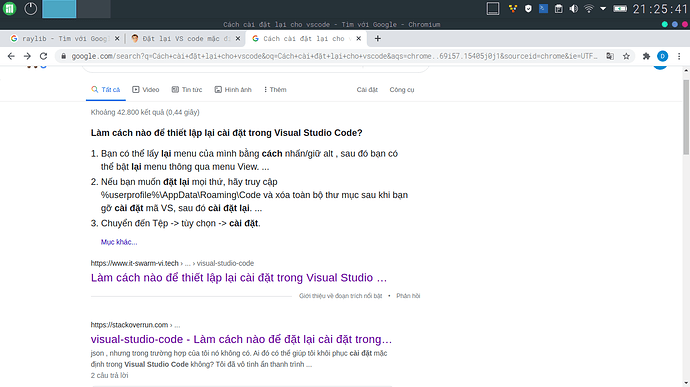
Task: Expand hidden tray icons arrow
Action: coord(603,9)
